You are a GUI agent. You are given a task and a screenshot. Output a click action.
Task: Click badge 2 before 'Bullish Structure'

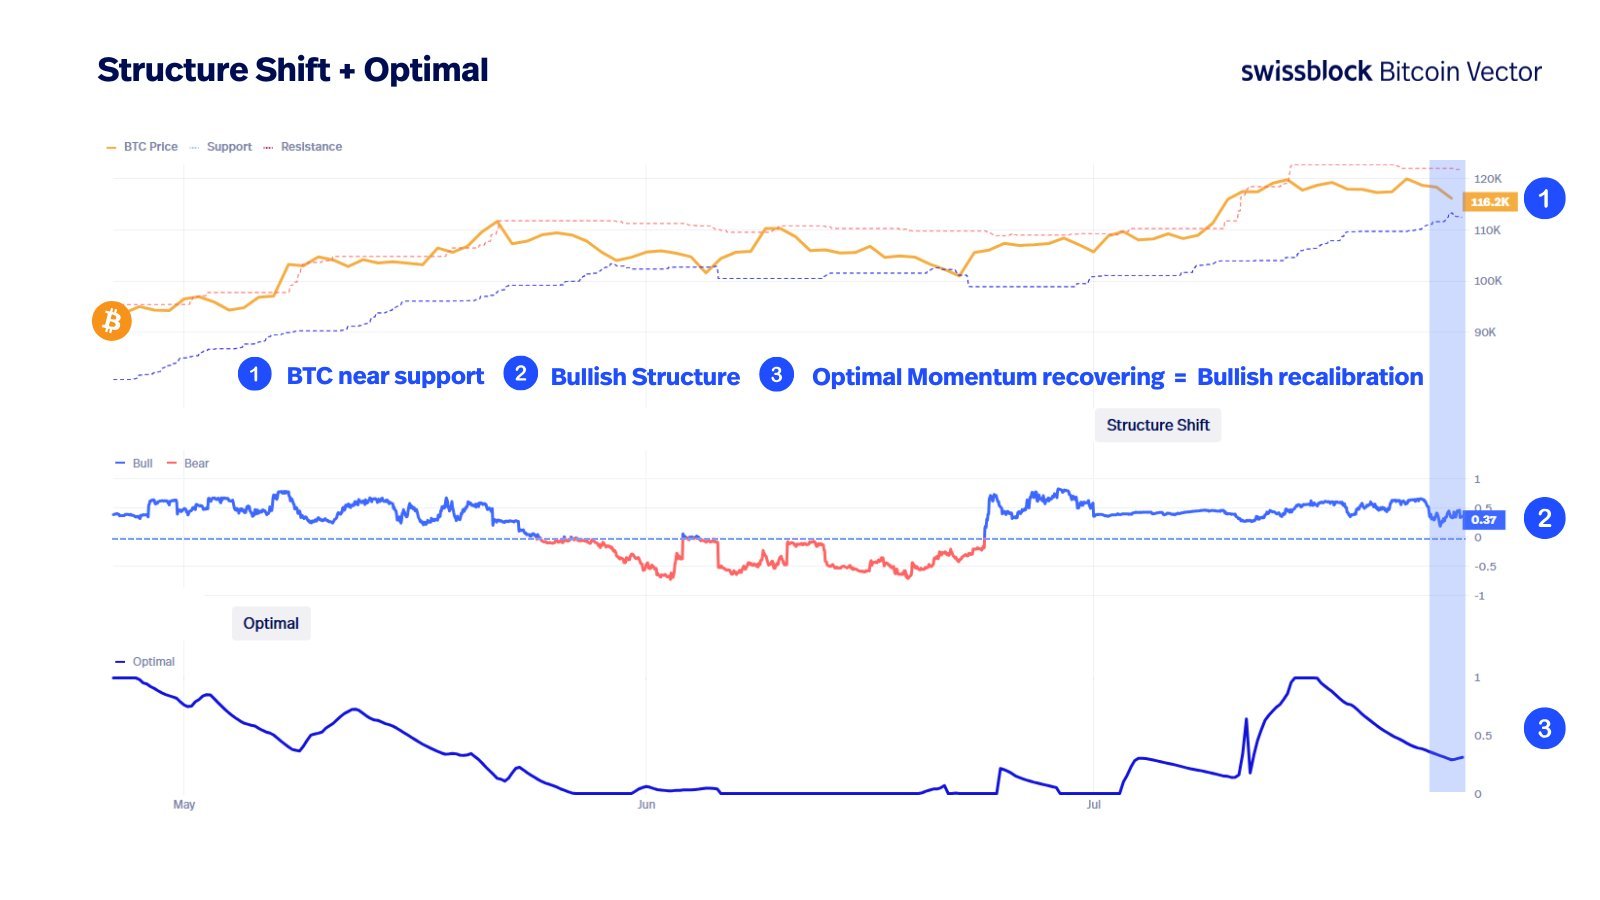click(520, 375)
